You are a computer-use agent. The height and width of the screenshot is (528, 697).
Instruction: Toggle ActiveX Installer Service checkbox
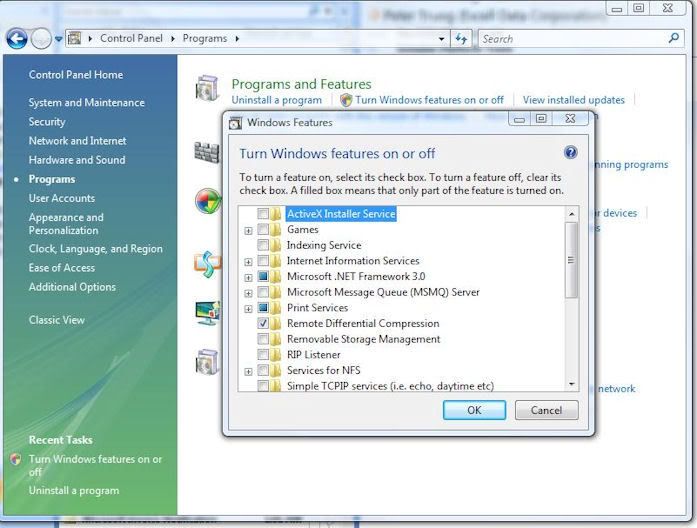pyautogui.click(x=263, y=214)
